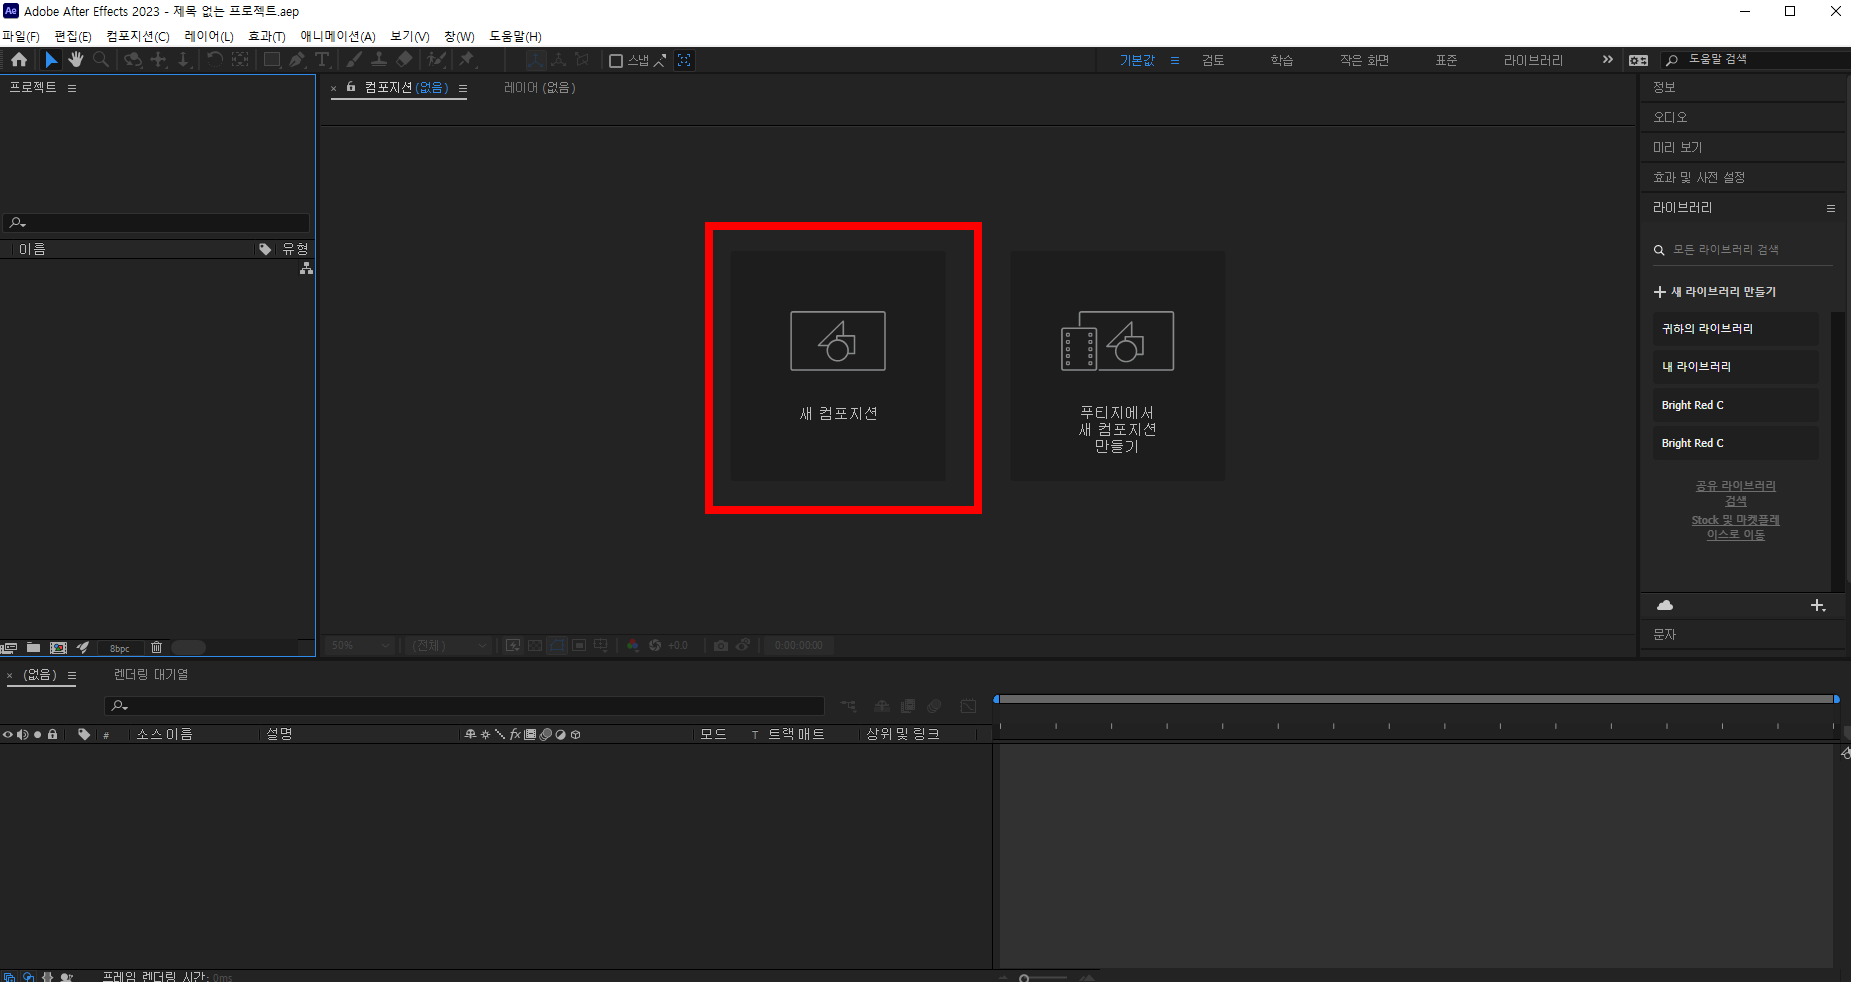Select the Zoom magnifier tool

click(x=101, y=60)
